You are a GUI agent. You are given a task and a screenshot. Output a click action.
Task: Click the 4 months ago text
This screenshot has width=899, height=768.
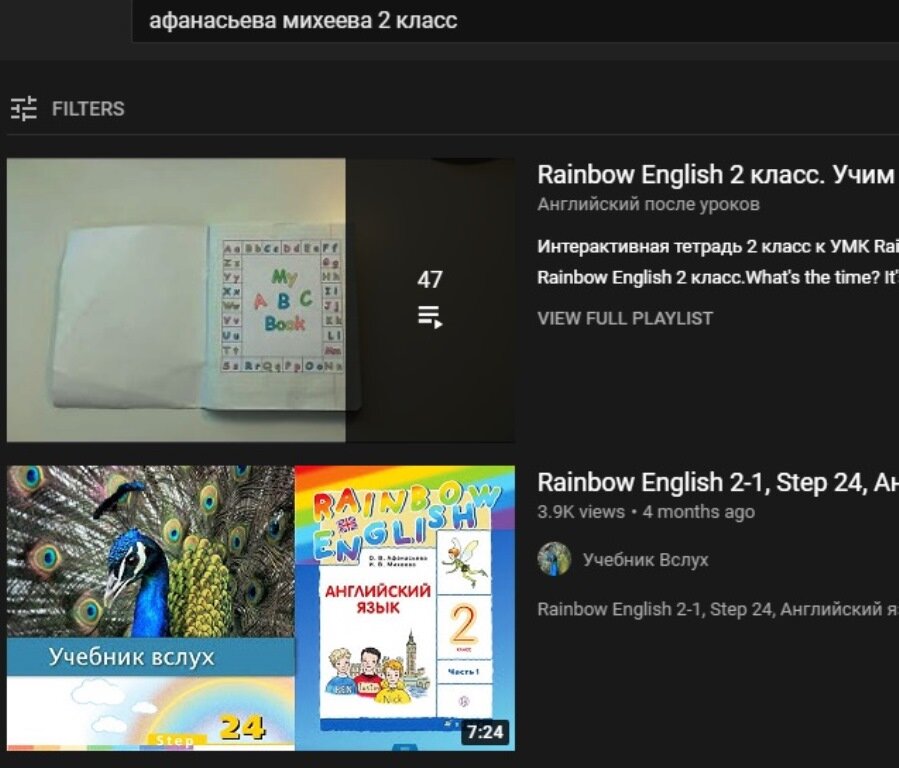tap(698, 512)
